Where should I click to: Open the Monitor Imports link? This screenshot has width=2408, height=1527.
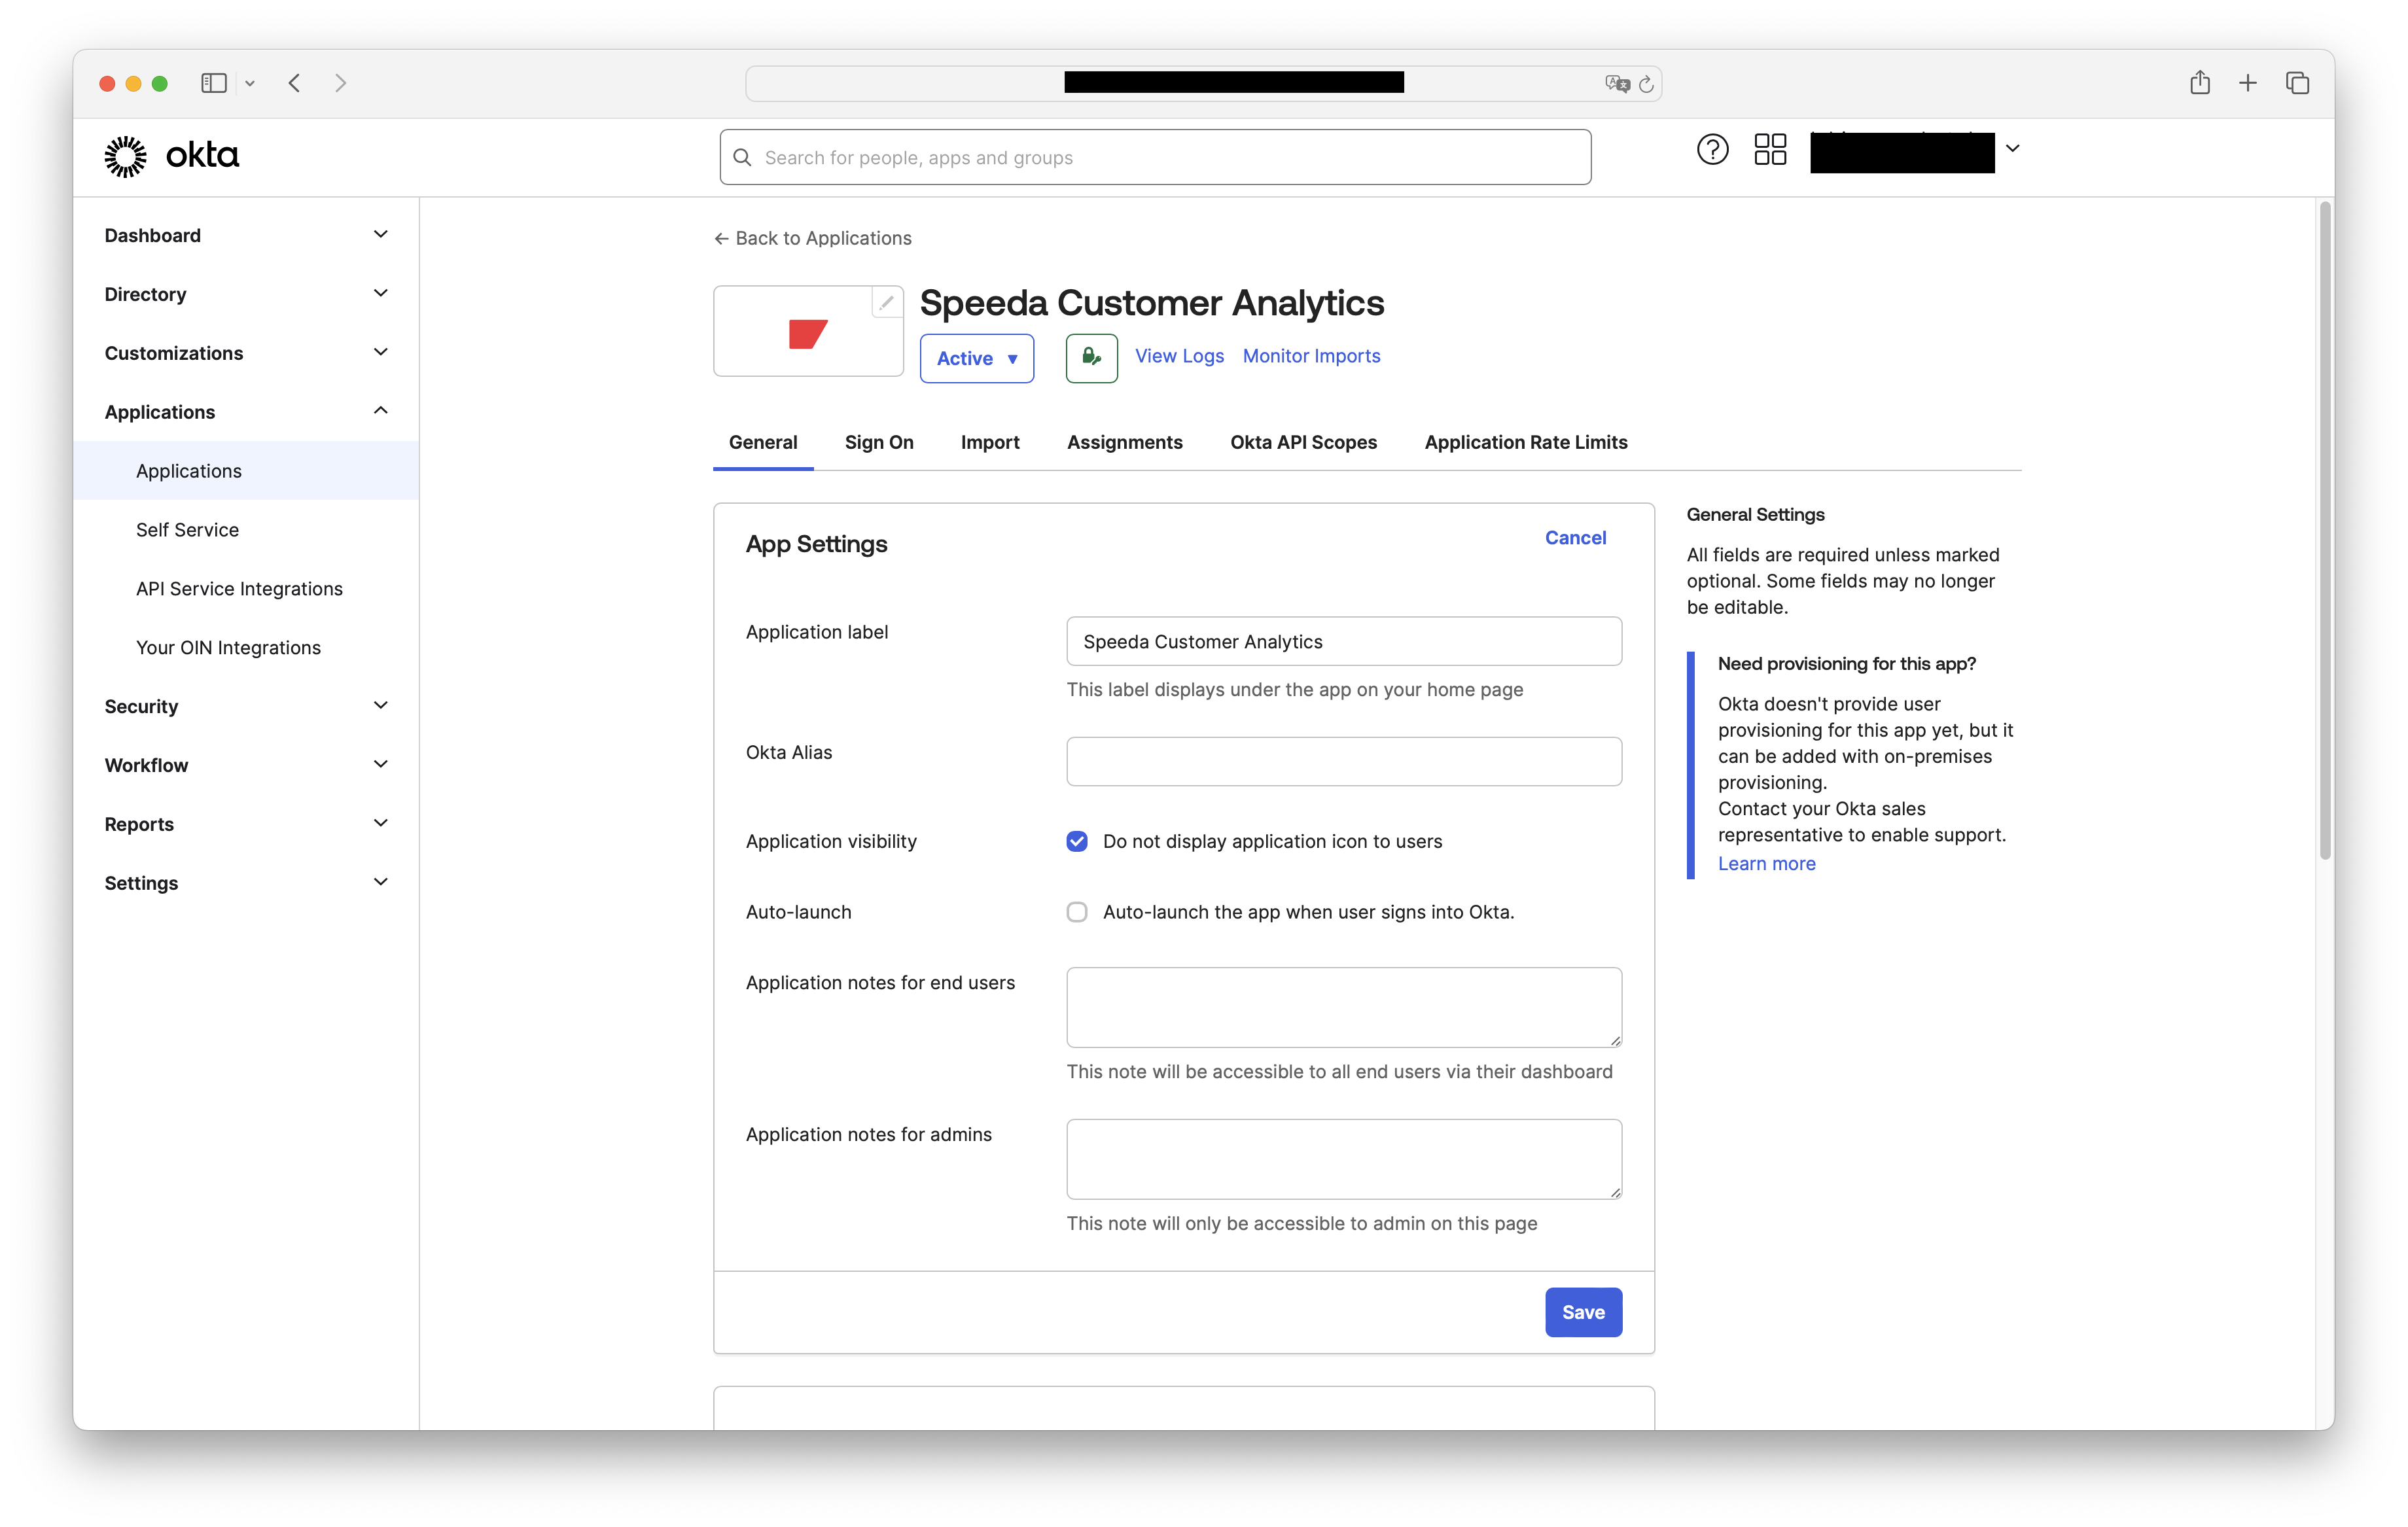(1311, 356)
